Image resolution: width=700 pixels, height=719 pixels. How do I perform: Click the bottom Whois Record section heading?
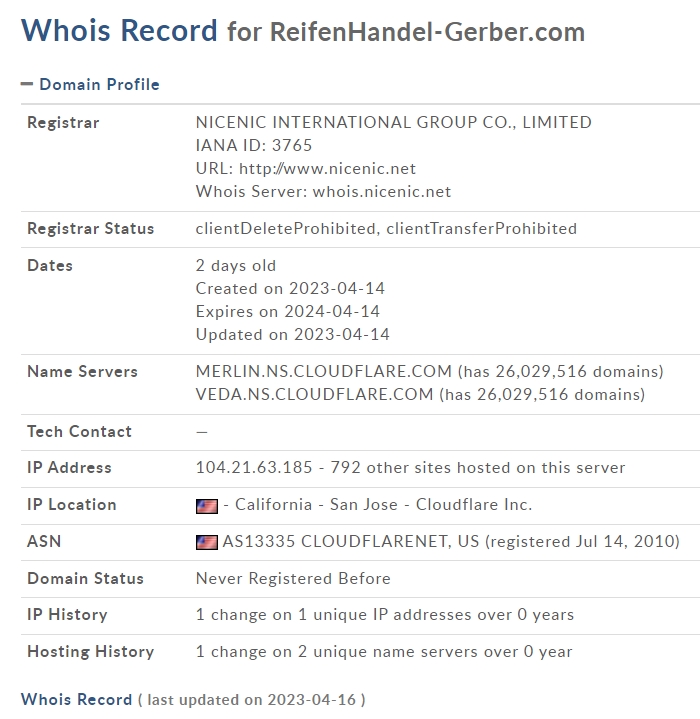coord(77,700)
